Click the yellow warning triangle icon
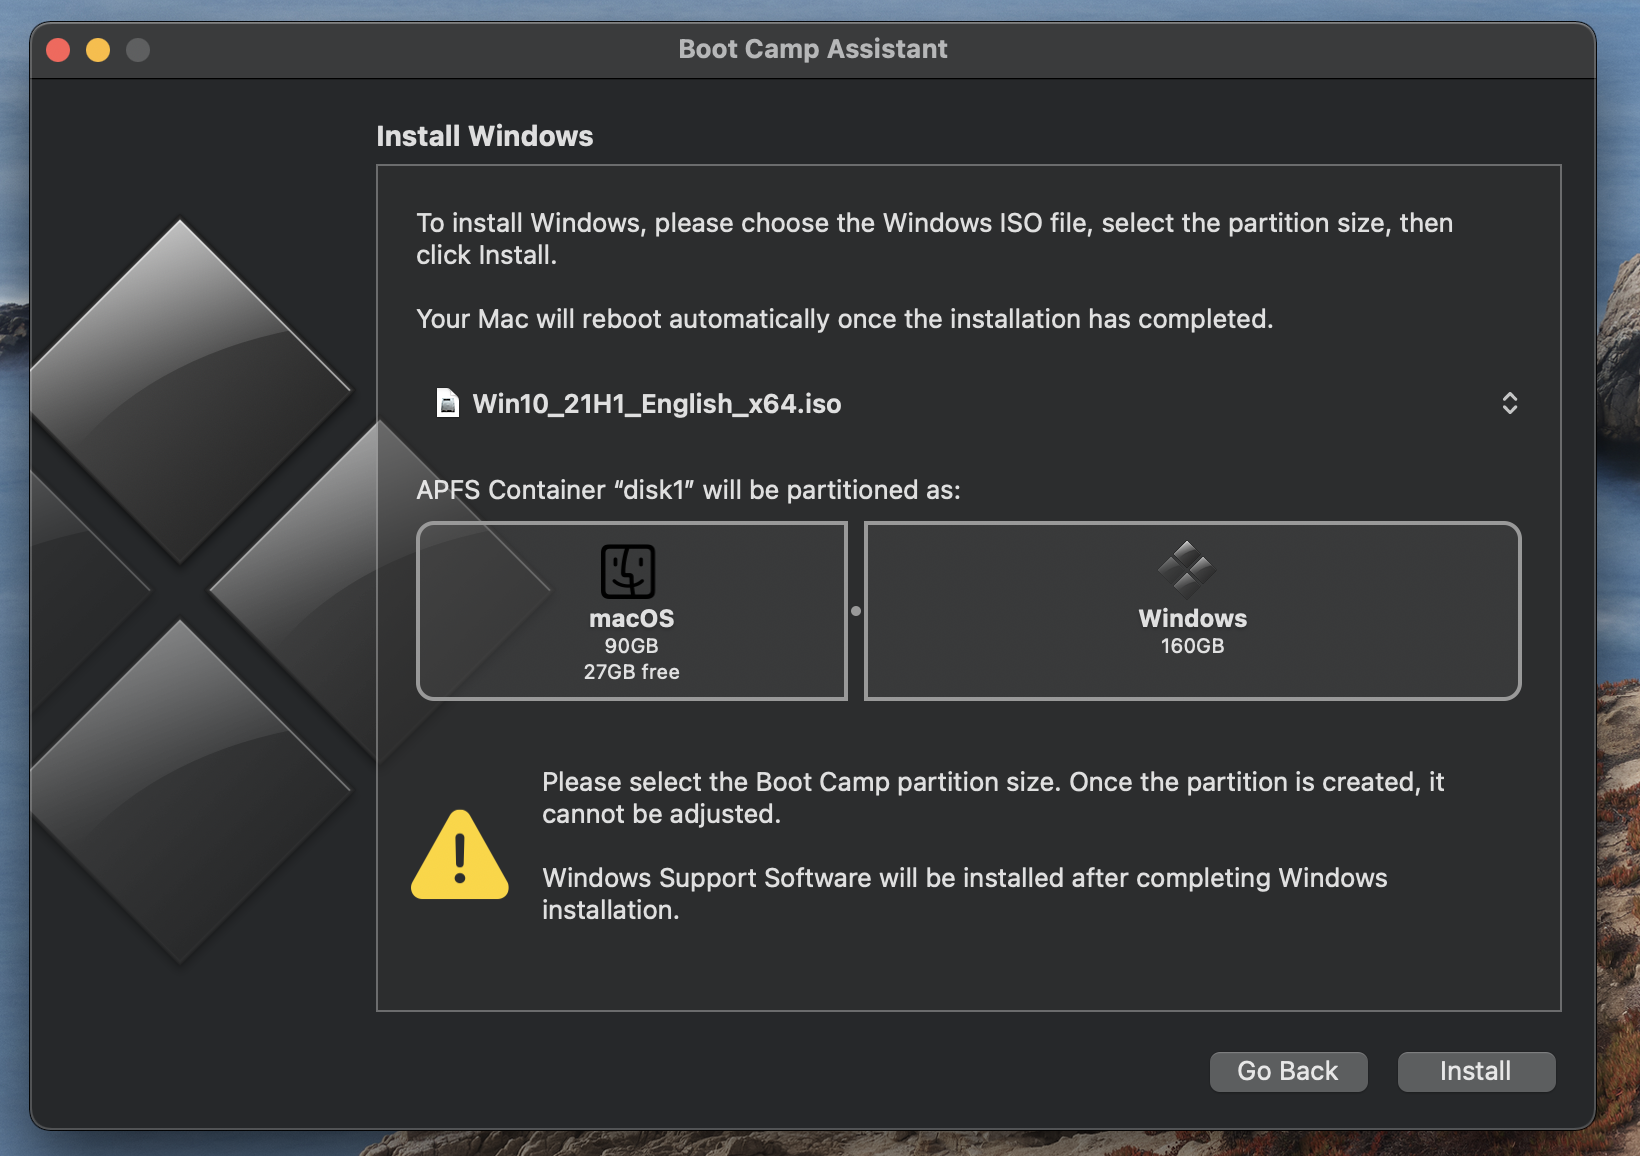Viewport: 1640px width, 1156px height. coord(460,856)
